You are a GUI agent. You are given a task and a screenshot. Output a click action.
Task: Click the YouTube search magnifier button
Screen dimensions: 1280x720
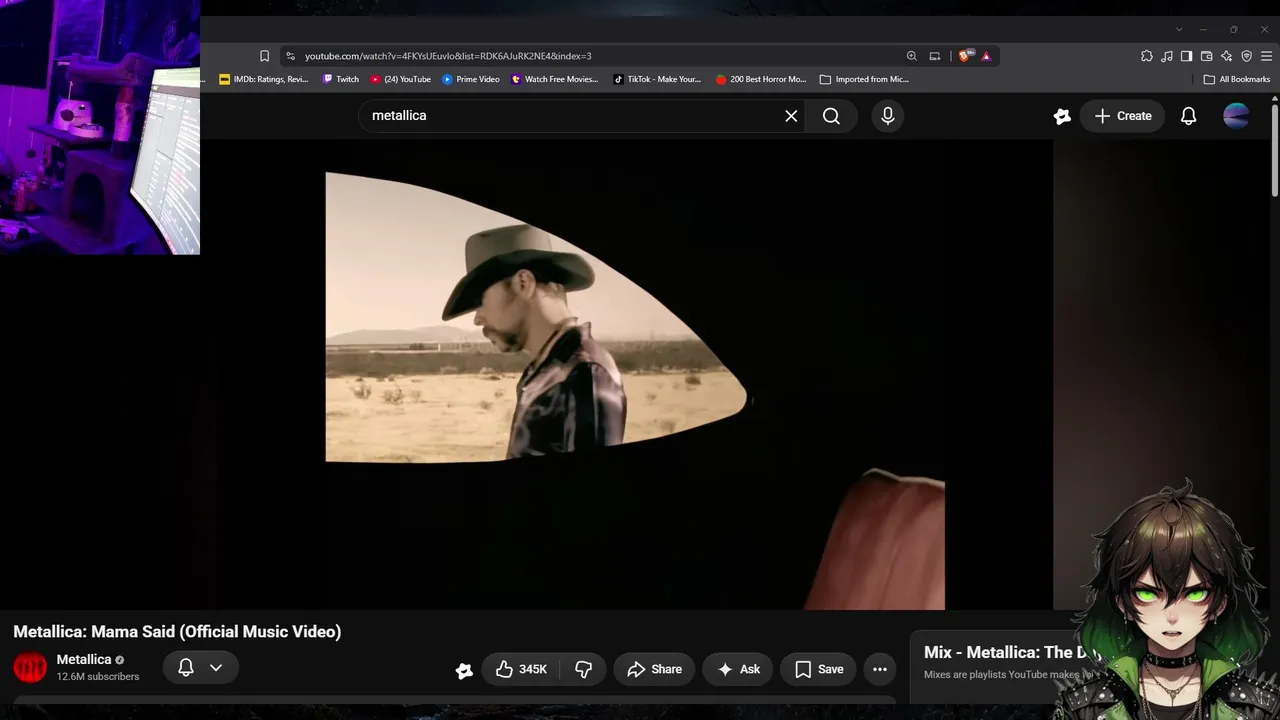point(831,116)
